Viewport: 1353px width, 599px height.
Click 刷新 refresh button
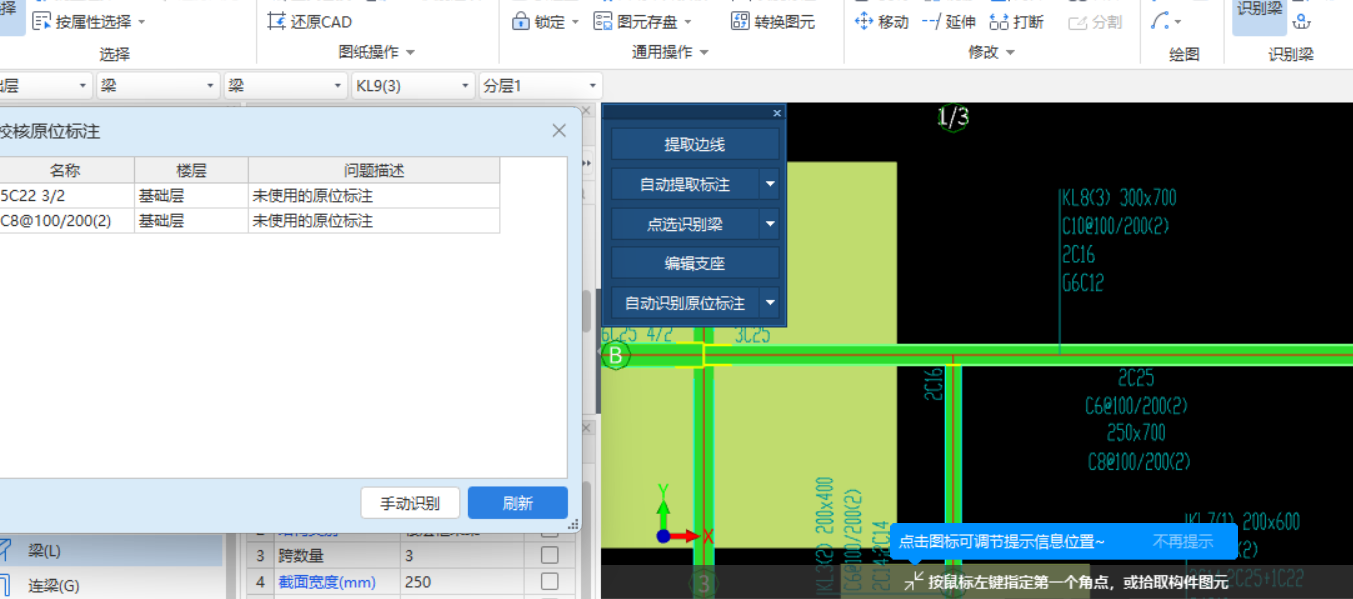(x=518, y=503)
